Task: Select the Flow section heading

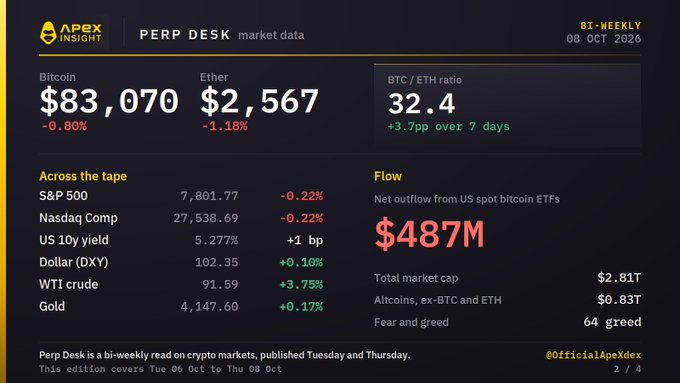Action: click(x=388, y=176)
